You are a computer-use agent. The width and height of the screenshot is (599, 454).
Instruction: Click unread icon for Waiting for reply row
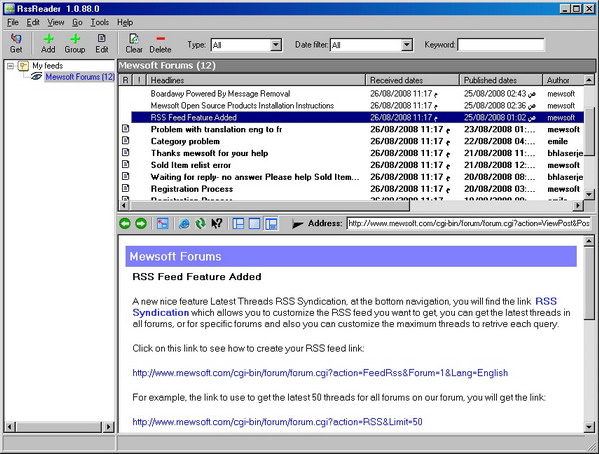(125, 176)
